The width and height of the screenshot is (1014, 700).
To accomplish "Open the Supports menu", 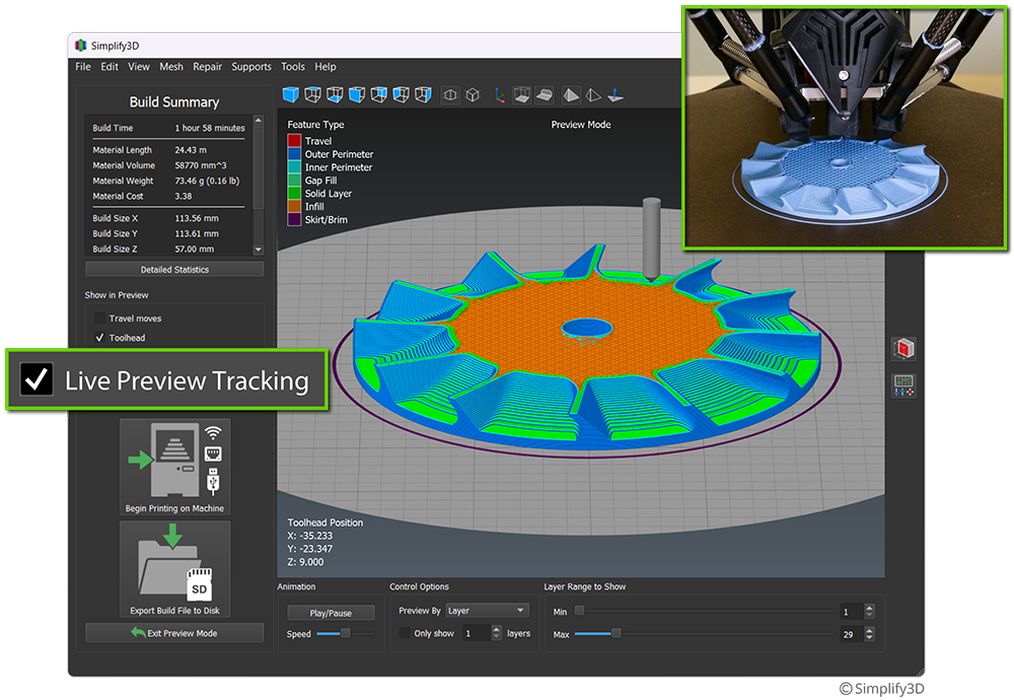I will [x=251, y=67].
